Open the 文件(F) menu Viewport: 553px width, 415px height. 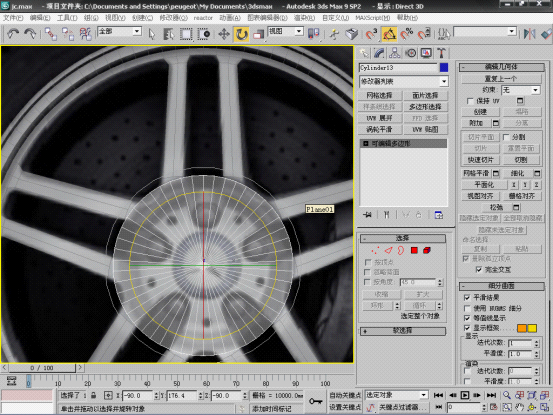coord(13,18)
